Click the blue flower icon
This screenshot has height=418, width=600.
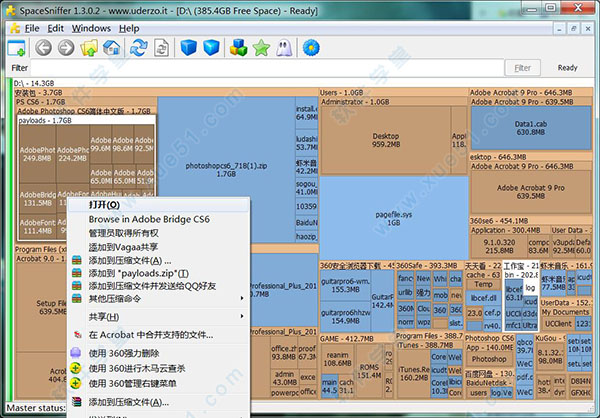coord(311,48)
